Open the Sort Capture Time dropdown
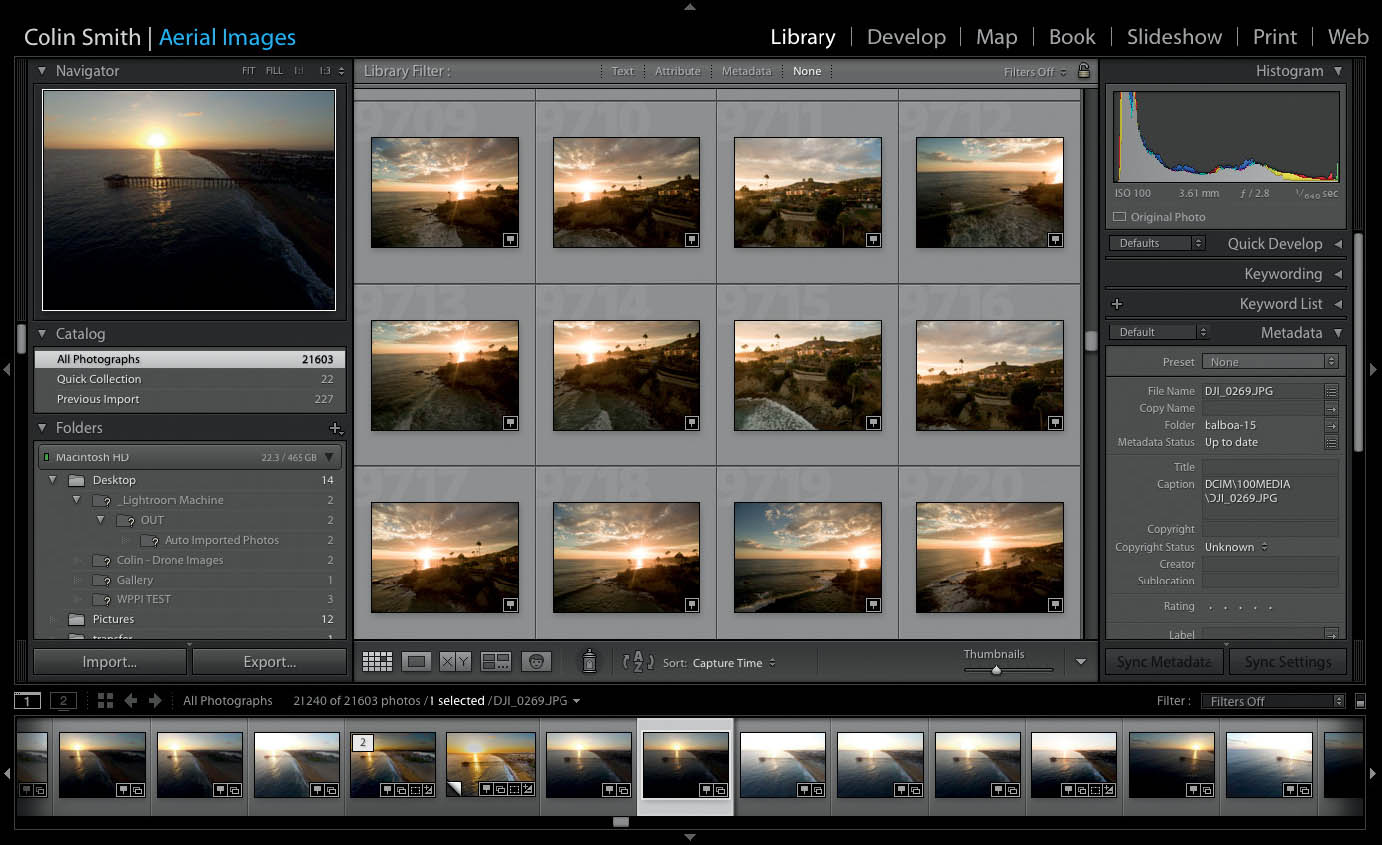 tap(734, 663)
